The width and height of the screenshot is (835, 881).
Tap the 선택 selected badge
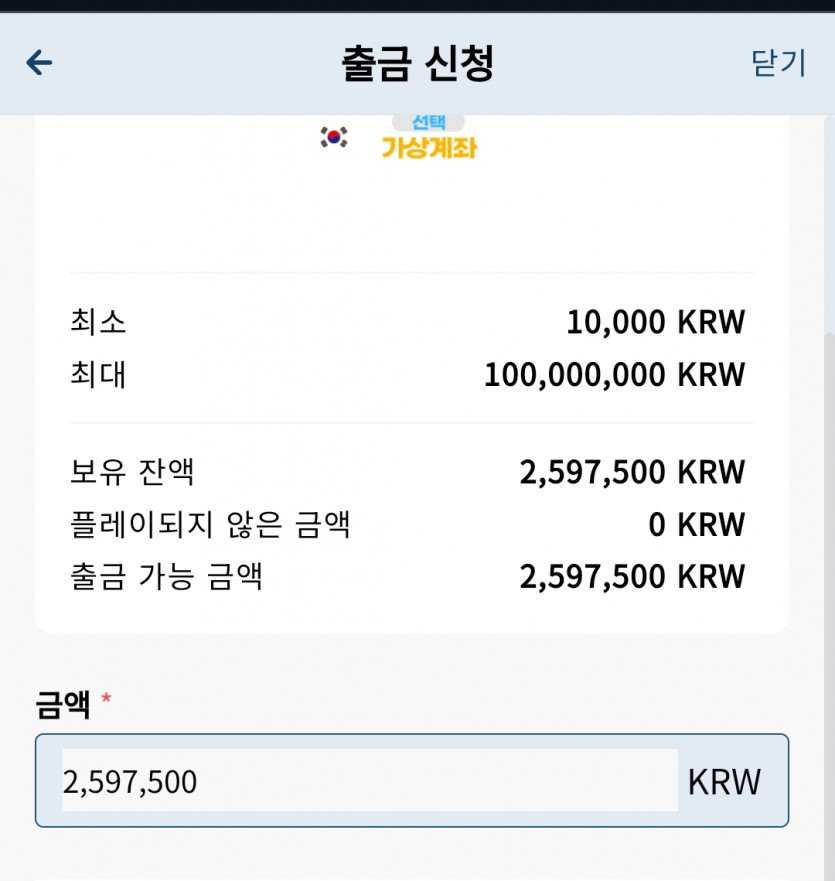428,122
